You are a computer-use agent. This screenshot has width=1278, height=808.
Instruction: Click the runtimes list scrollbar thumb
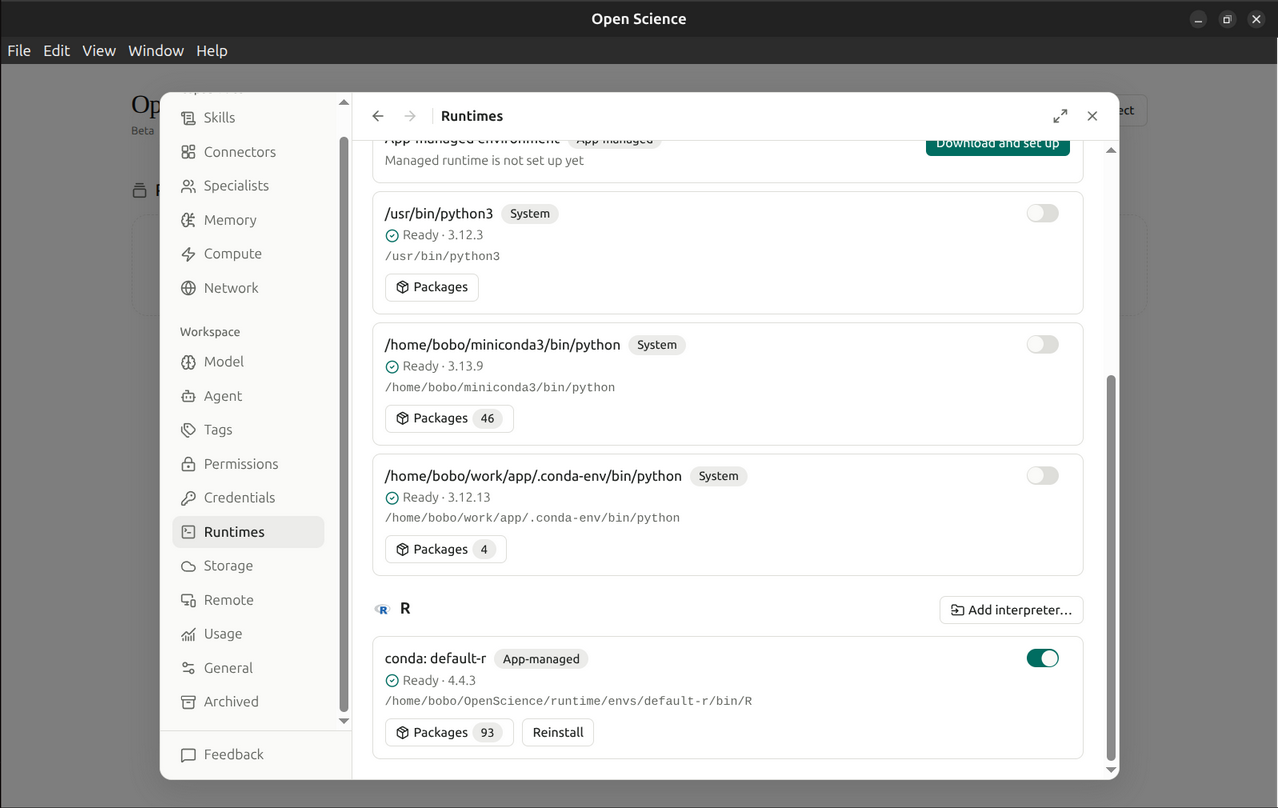[x=1111, y=568]
